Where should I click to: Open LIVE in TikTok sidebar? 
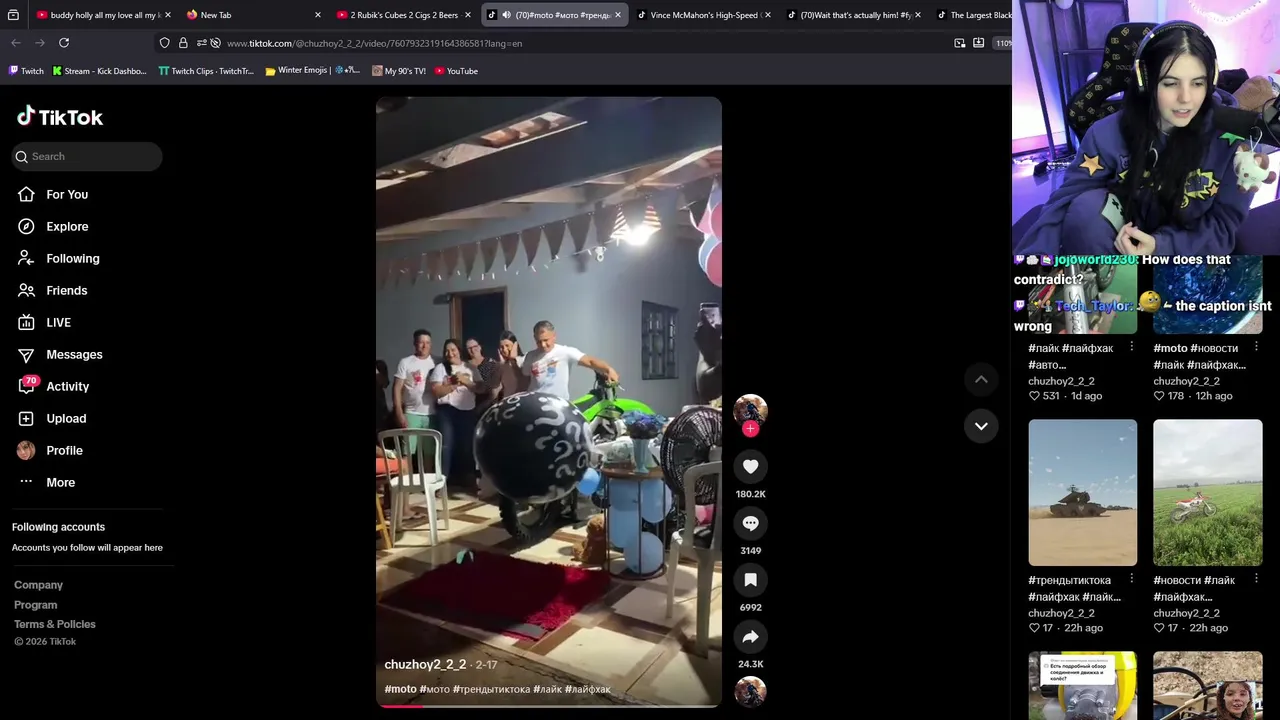(58, 322)
